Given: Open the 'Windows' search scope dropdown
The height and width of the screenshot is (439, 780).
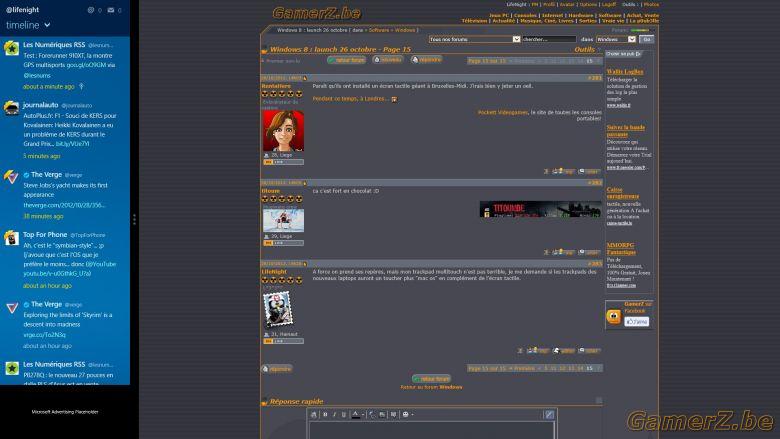Looking at the screenshot, I should point(616,39).
